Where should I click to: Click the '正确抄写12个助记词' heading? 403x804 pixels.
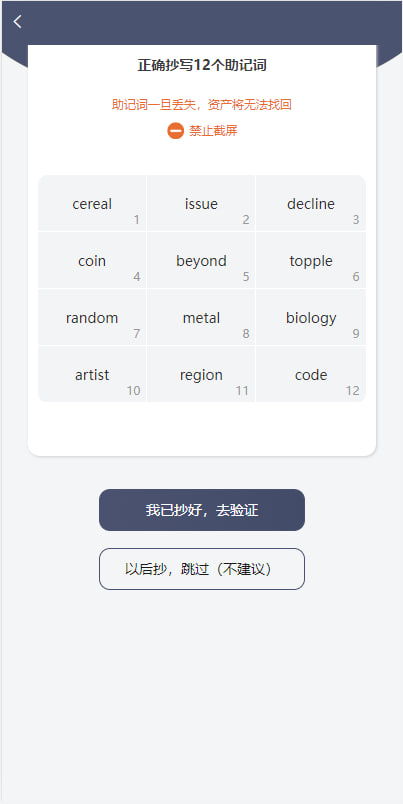202,65
